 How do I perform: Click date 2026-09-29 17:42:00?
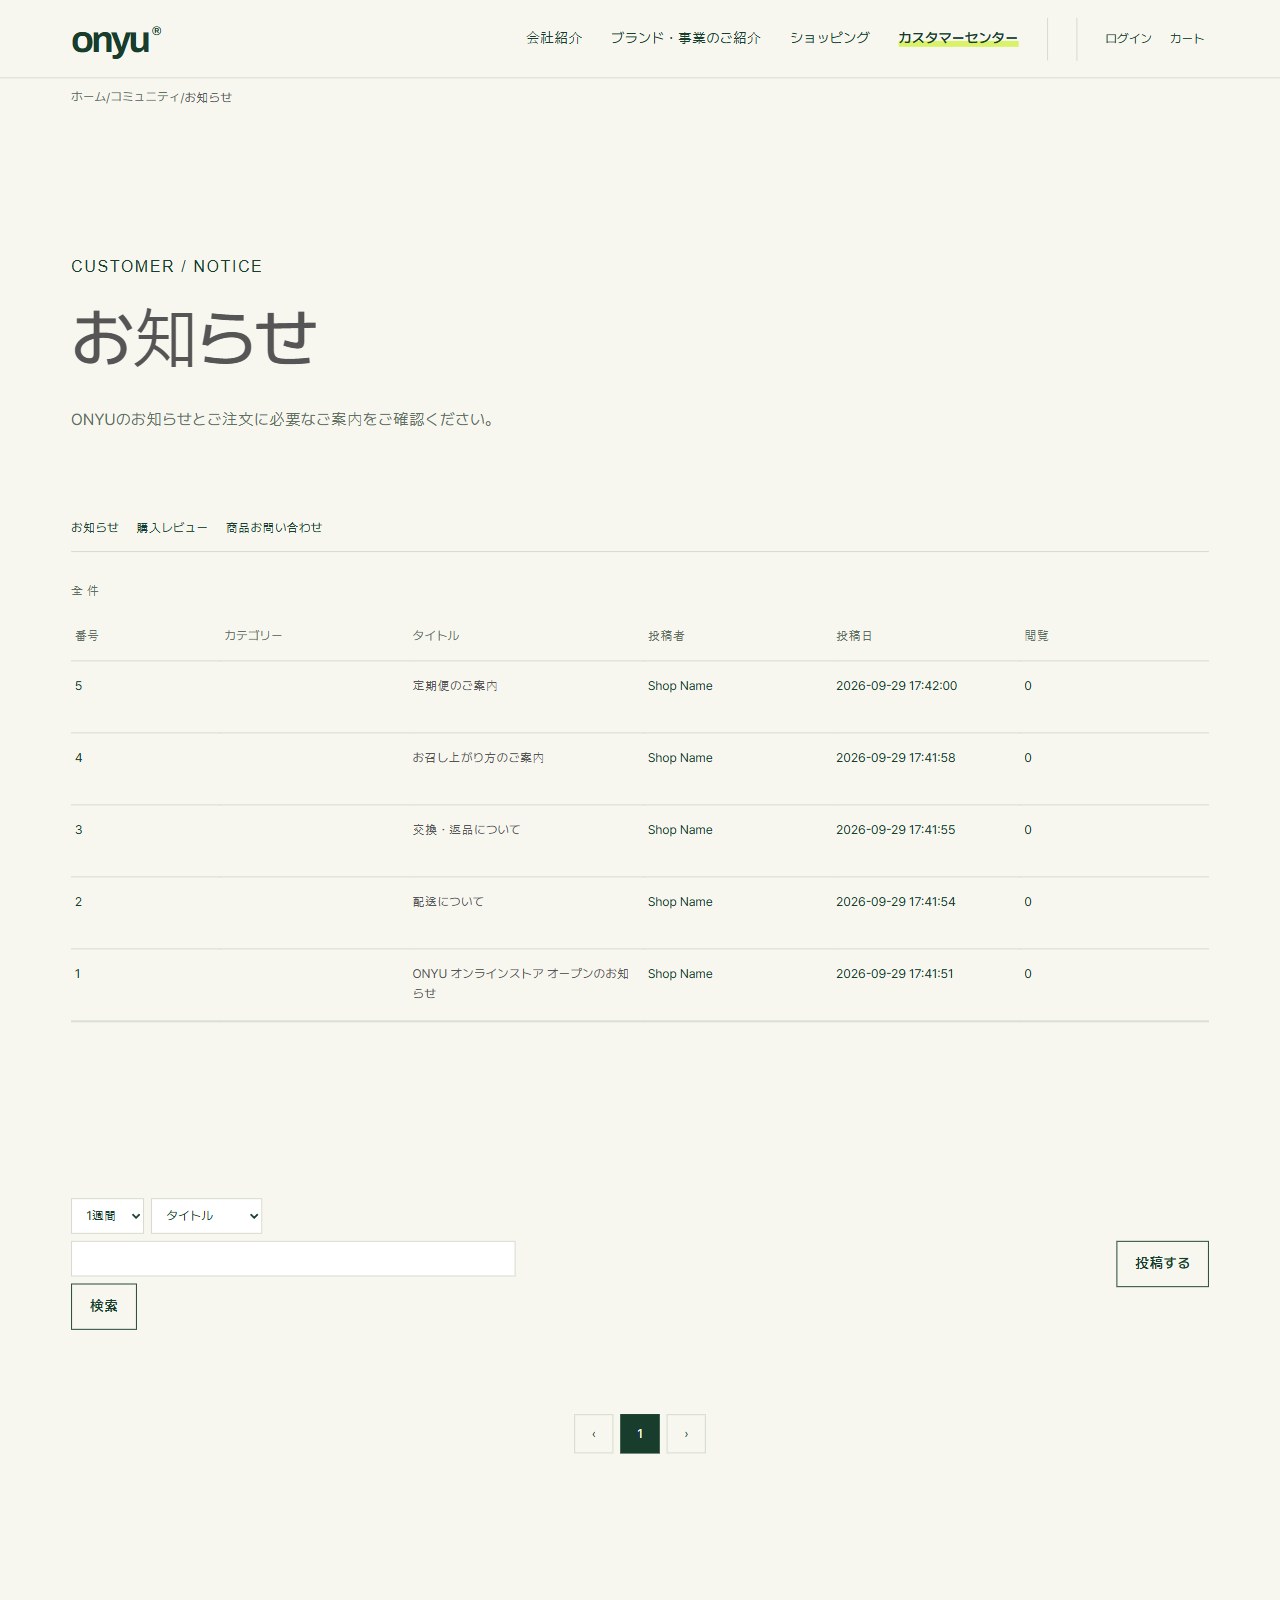(x=896, y=686)
